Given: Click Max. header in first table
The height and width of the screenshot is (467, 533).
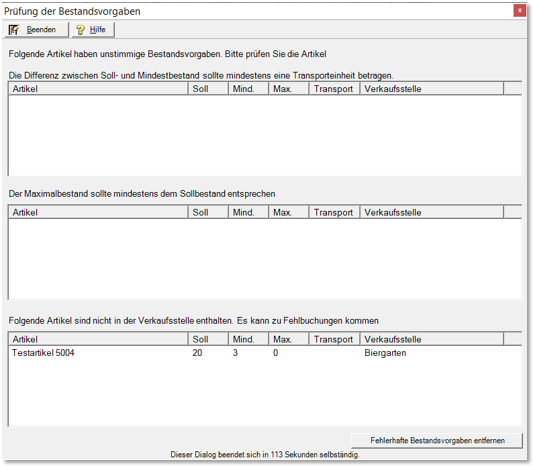Looking at the screenshot, I should click(x=289, y=89).
